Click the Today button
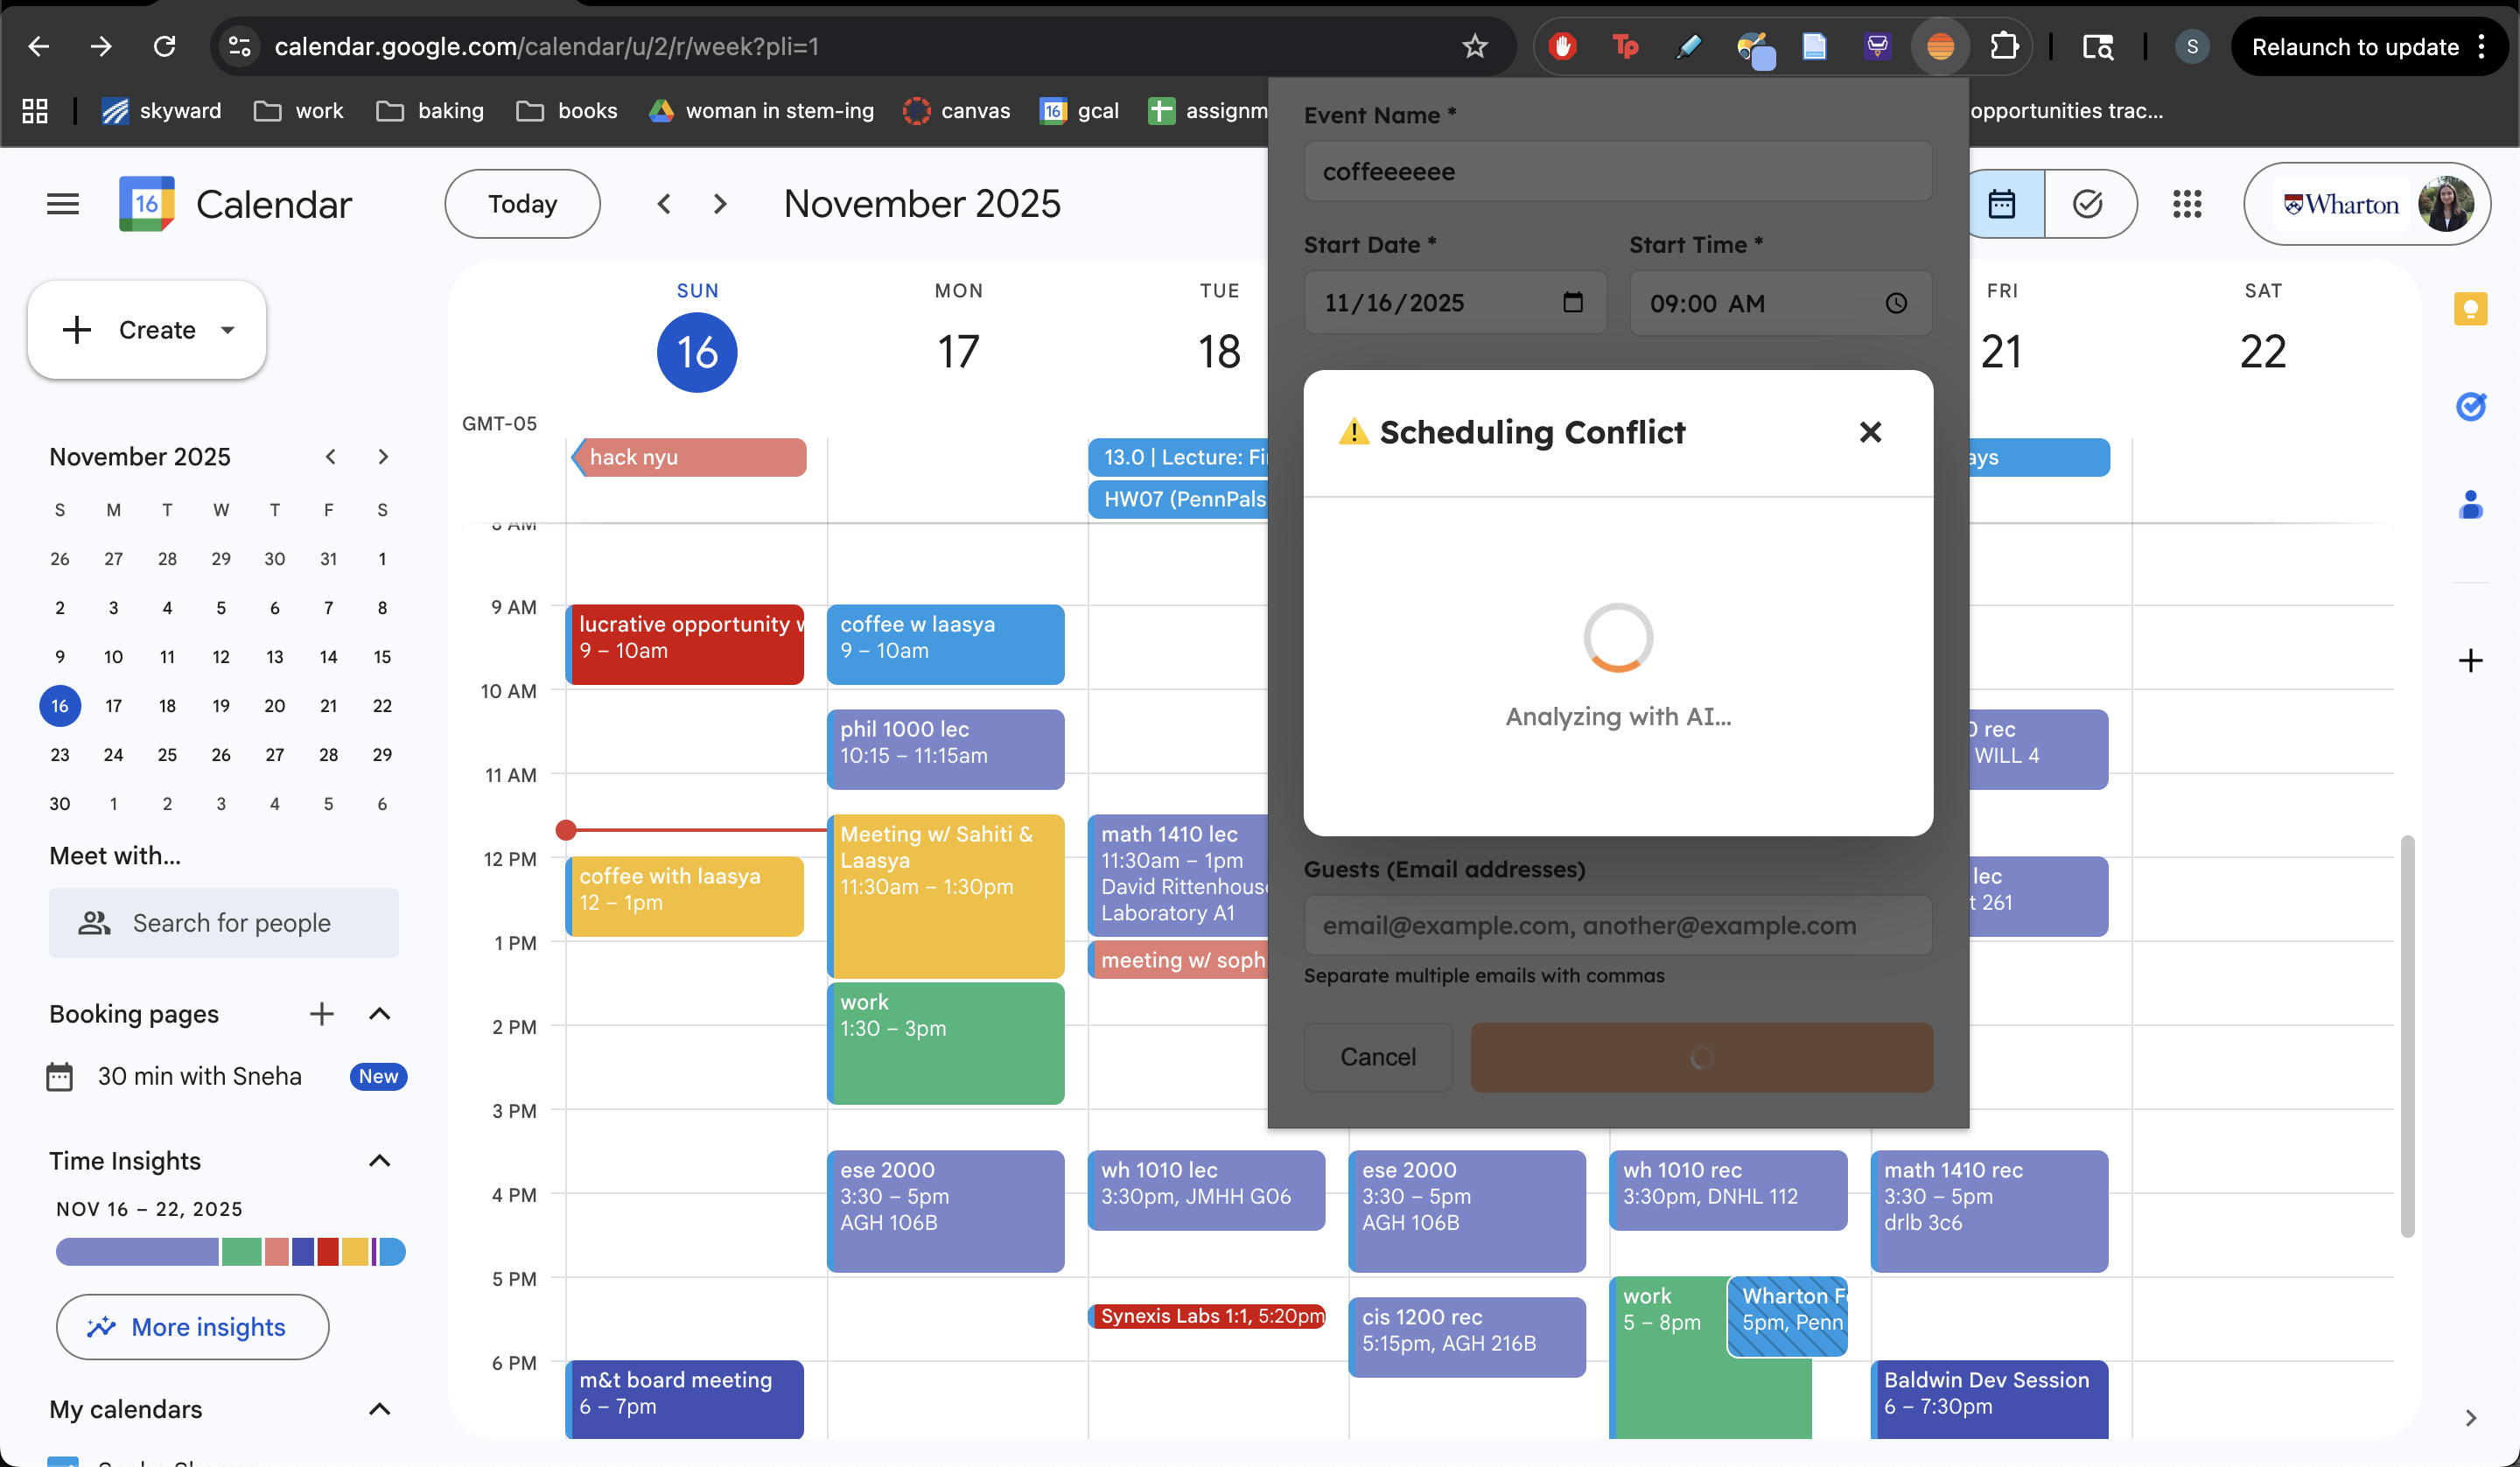Viewport: 2520px width, 1467px height. click(522, 204)
